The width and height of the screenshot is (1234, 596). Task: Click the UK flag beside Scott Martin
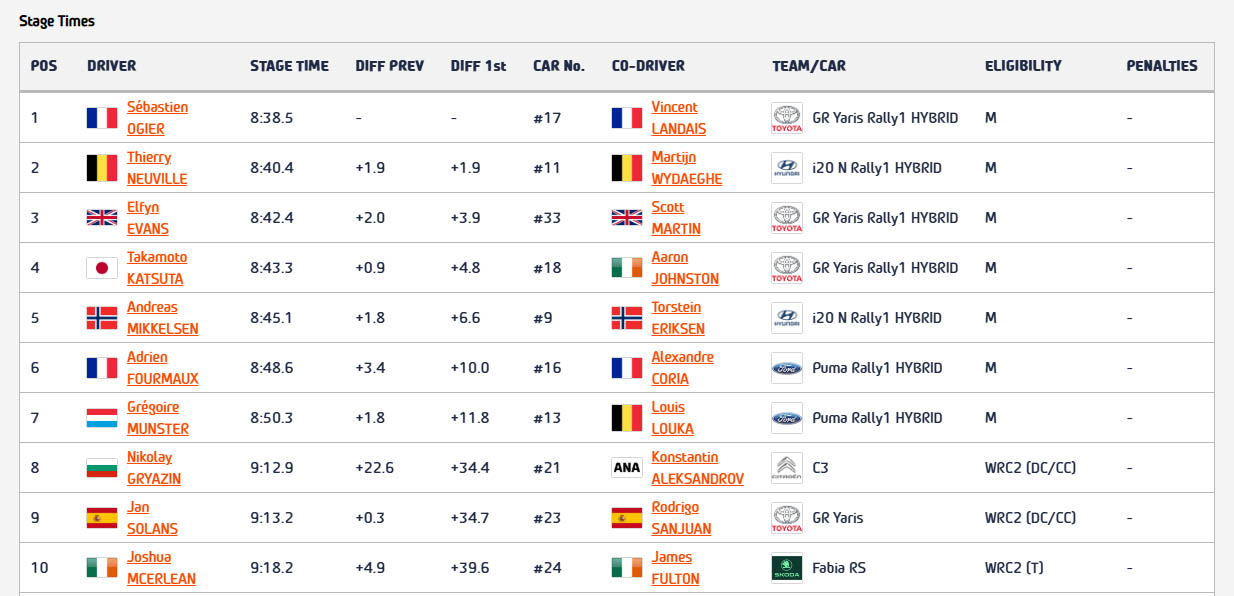click(627, 218)
